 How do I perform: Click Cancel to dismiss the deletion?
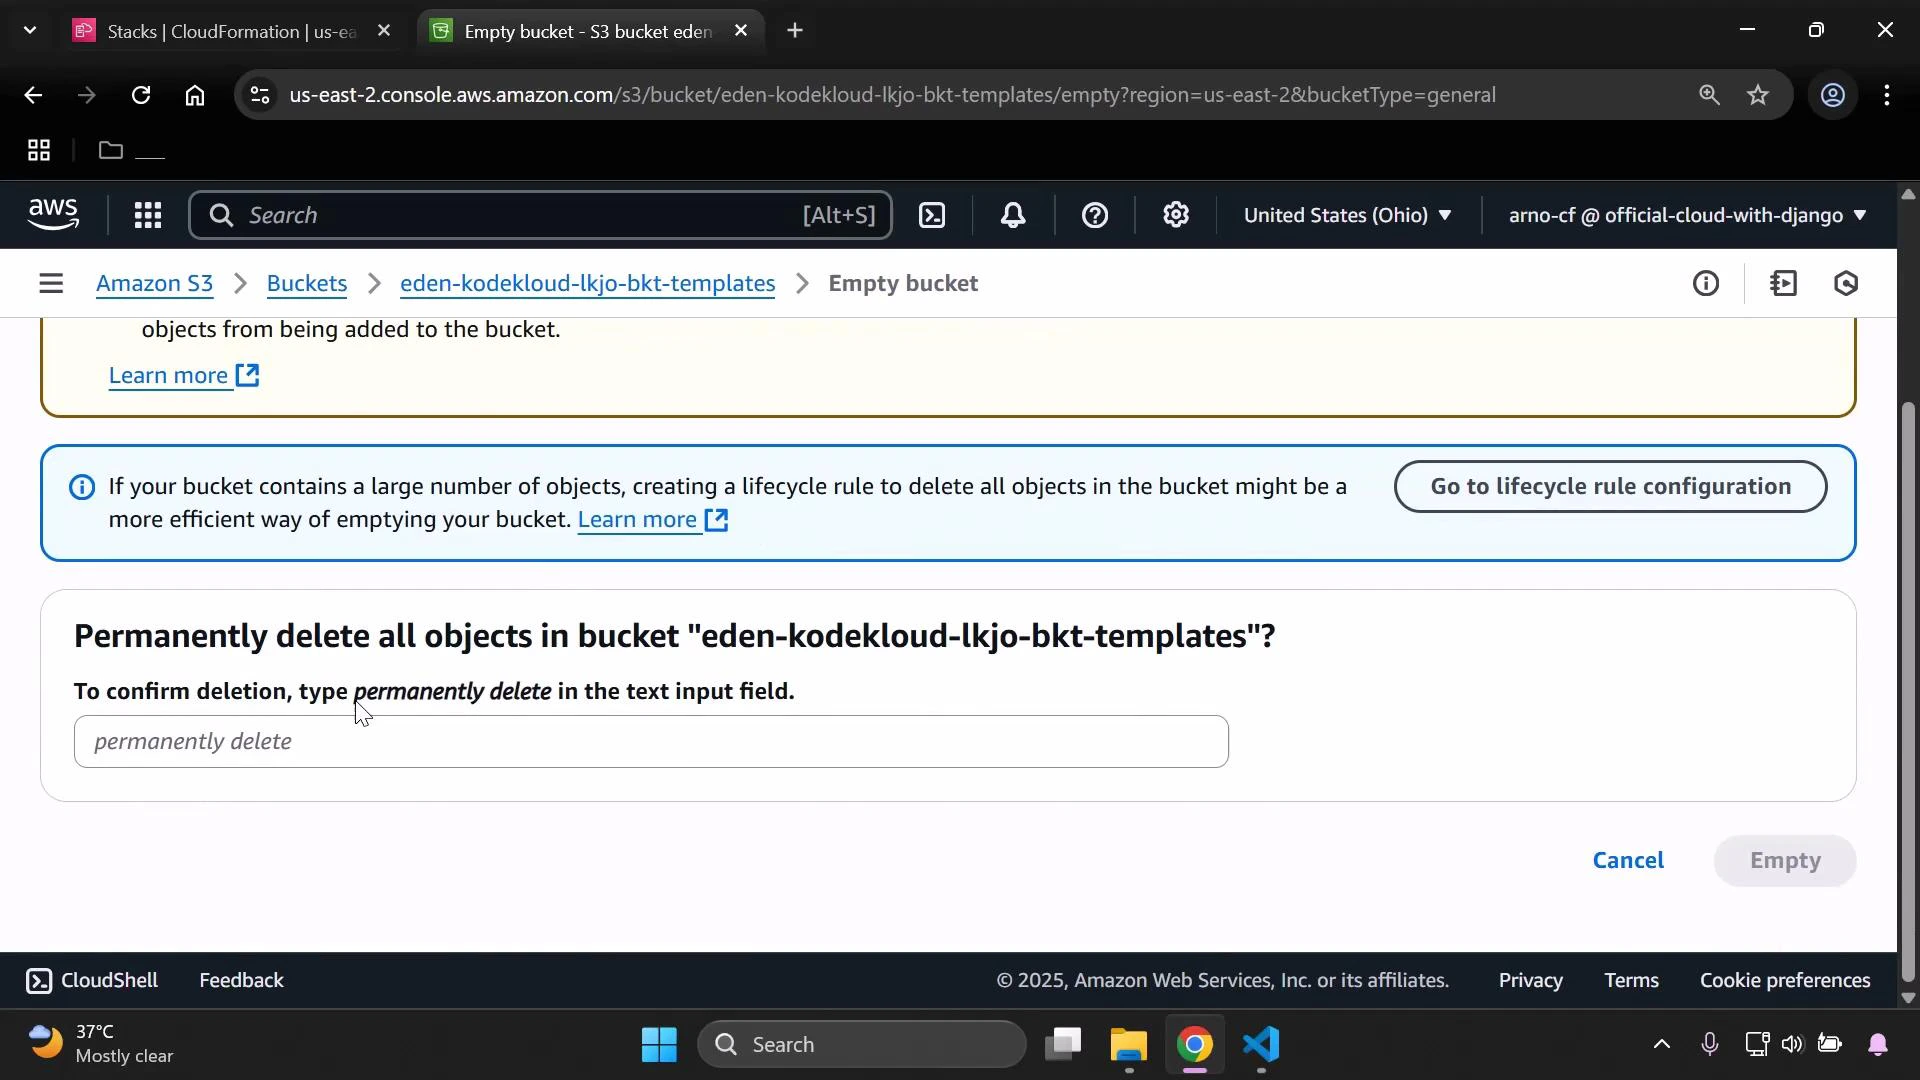pyautogui.click(x=1628, y=860)
